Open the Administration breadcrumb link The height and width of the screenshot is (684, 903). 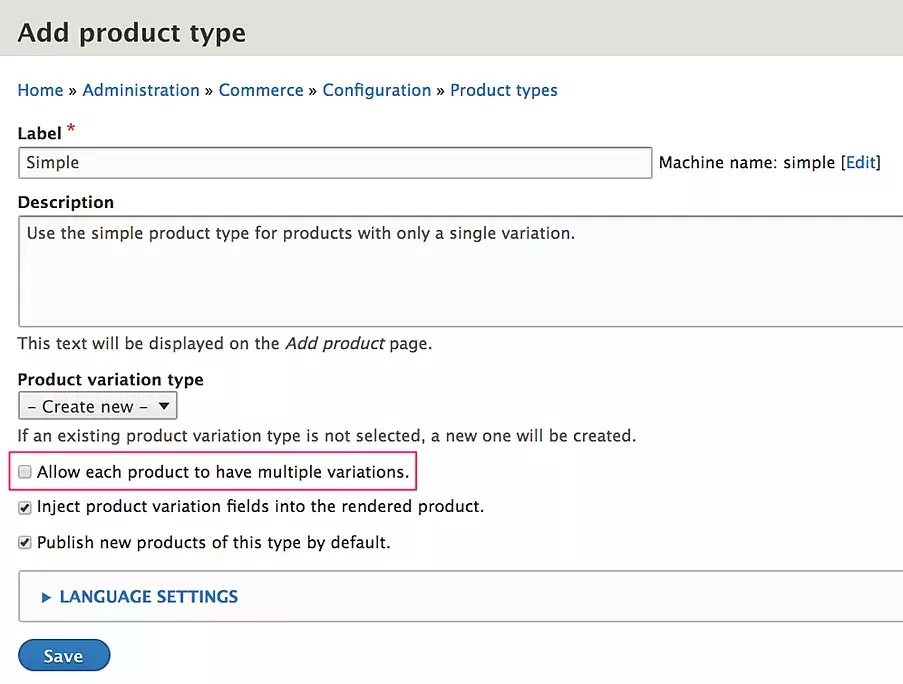pyautogui.click(x=141, y=90)
